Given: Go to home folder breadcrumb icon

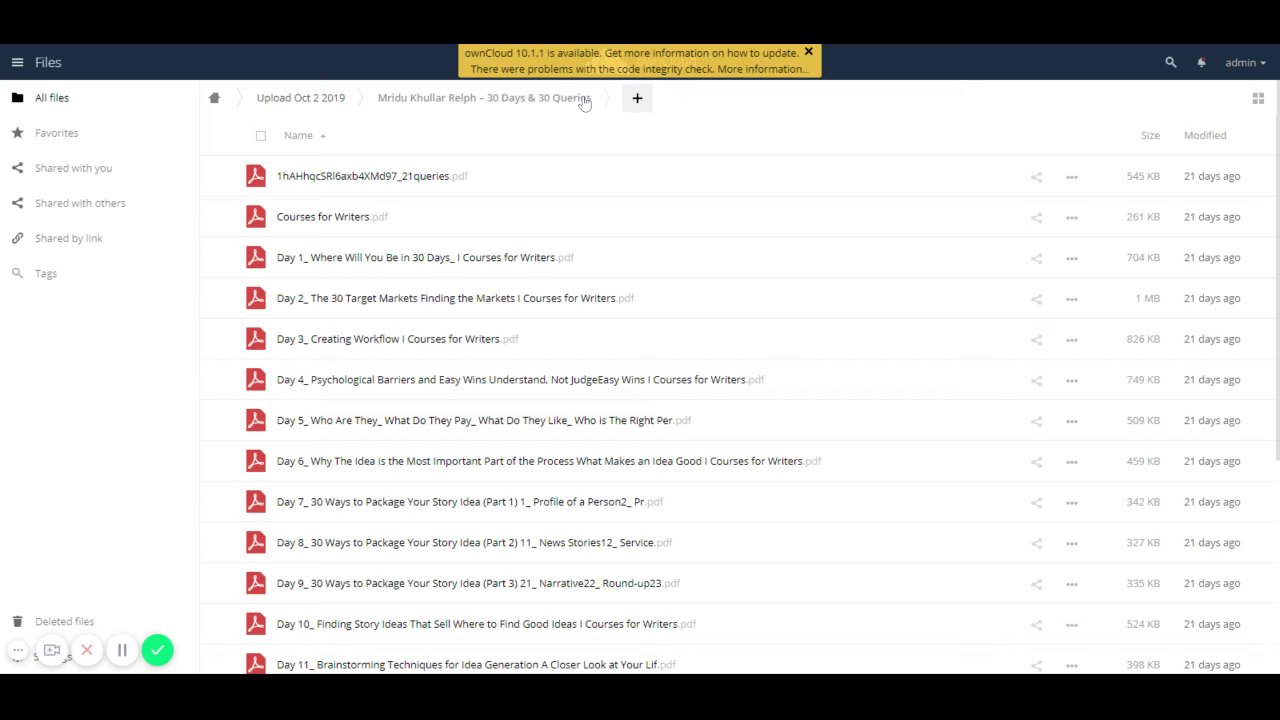Looking at the screenshot, I should [x=214, y=98].
